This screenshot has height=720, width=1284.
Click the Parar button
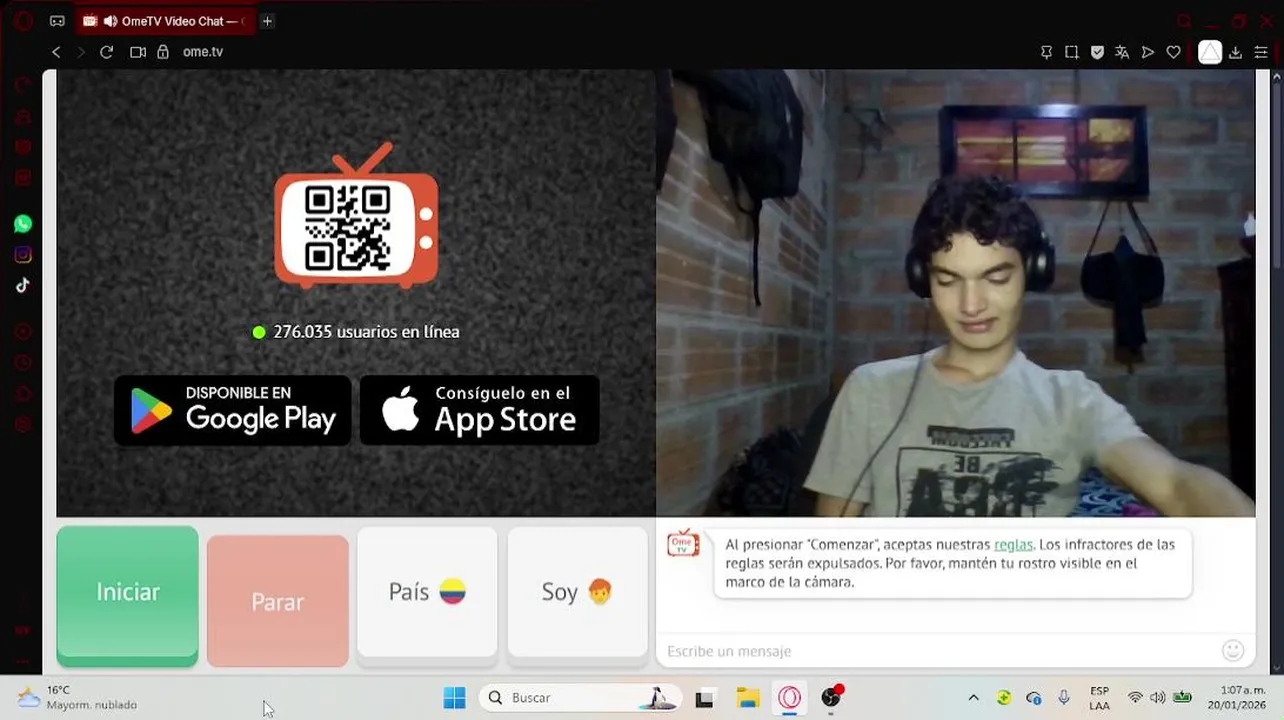tap(278, 601)
